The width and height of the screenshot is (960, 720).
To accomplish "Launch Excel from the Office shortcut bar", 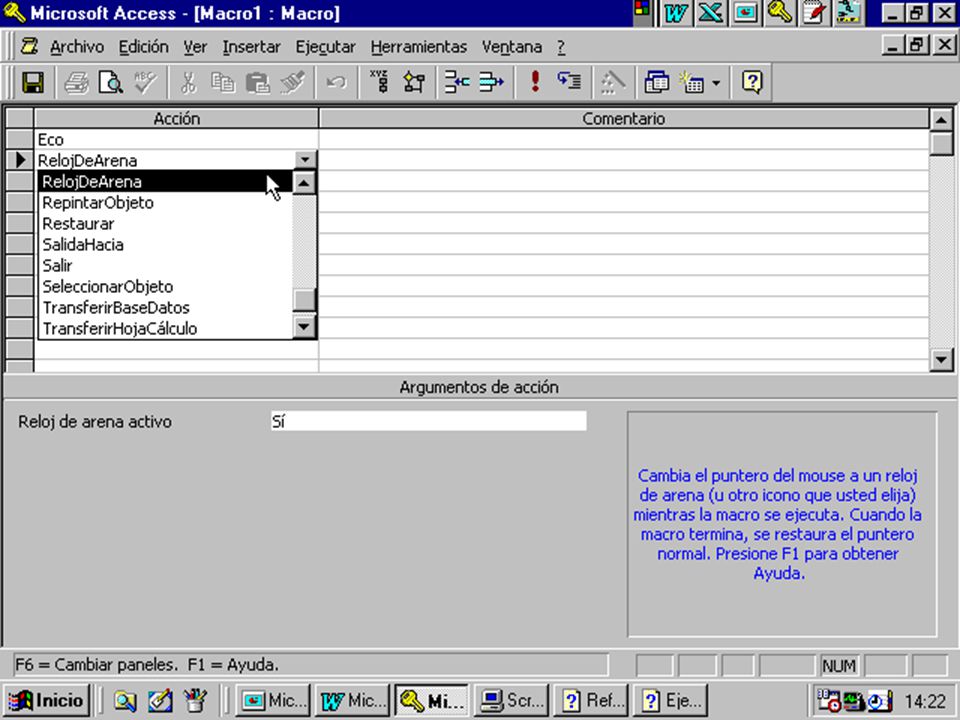I will pos(710,13).
